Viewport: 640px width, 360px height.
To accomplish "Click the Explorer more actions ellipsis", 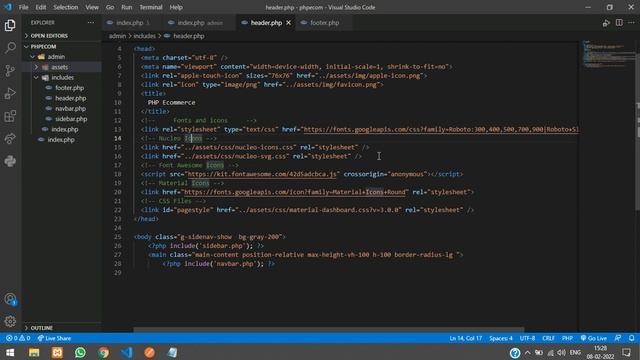I will point(91,22).
